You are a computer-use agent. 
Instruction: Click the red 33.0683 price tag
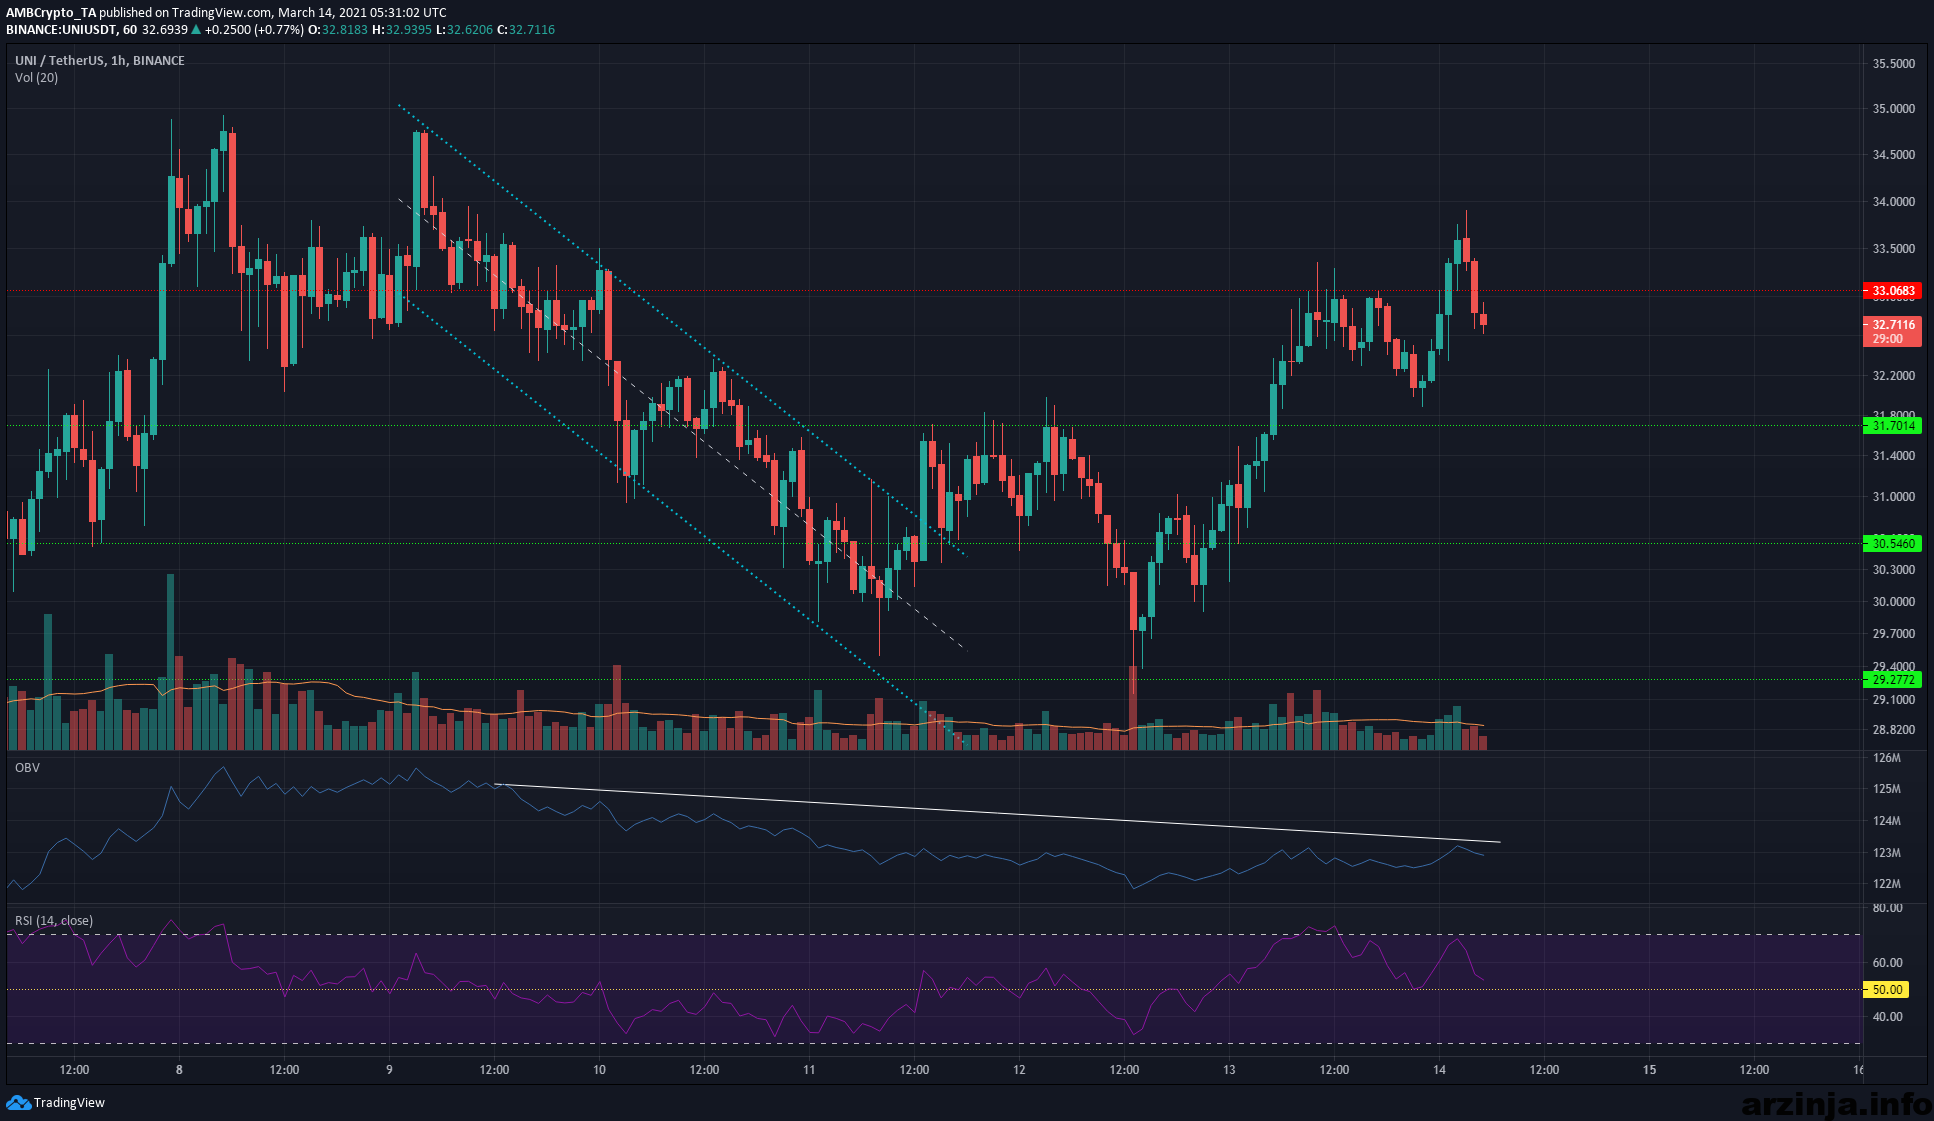click(x=1892, y=291)
